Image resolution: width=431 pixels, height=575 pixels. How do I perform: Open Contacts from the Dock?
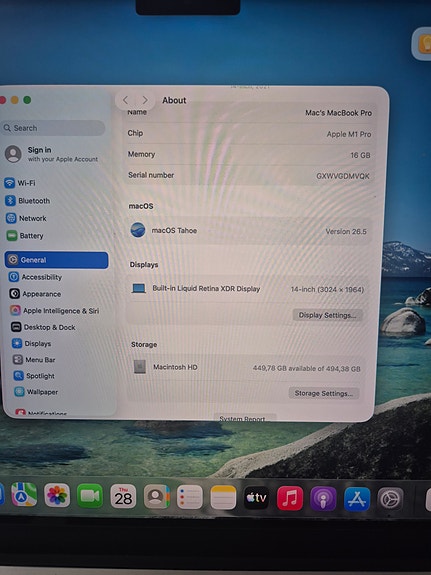157,497
